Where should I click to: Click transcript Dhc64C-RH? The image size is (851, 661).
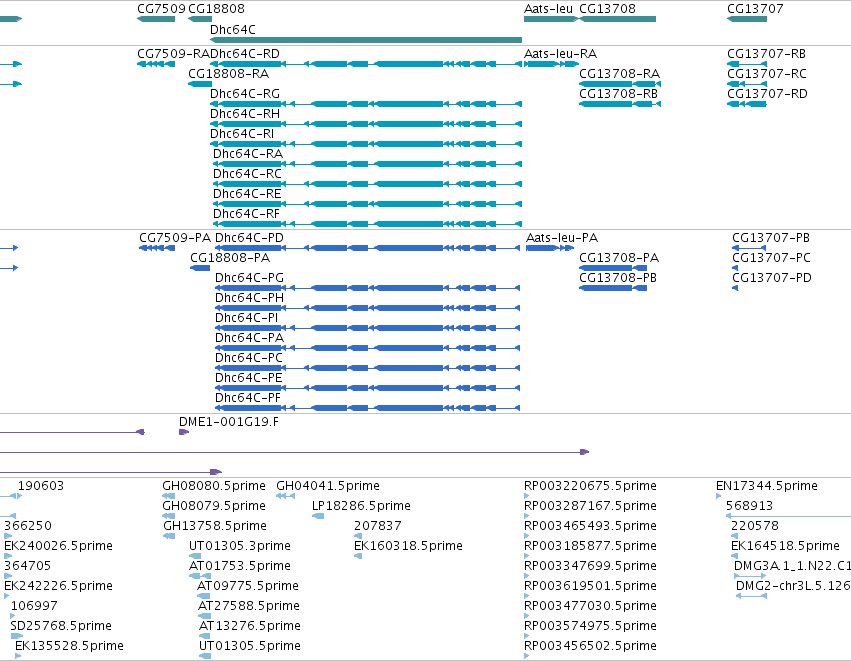coord(366,124)
